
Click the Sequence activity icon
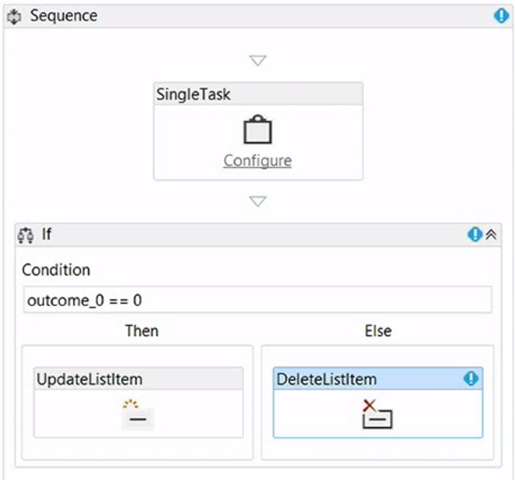[14, 16]
